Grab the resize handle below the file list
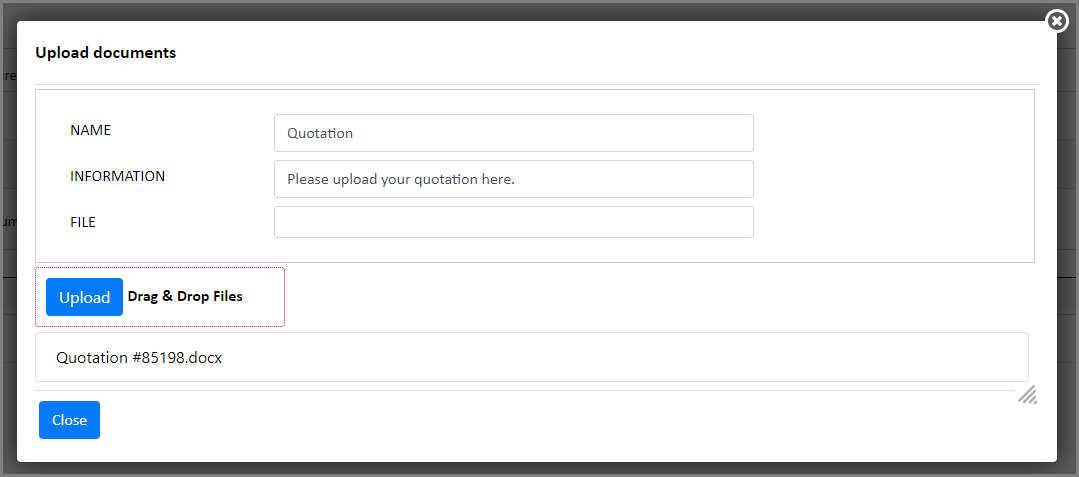 1027,394
